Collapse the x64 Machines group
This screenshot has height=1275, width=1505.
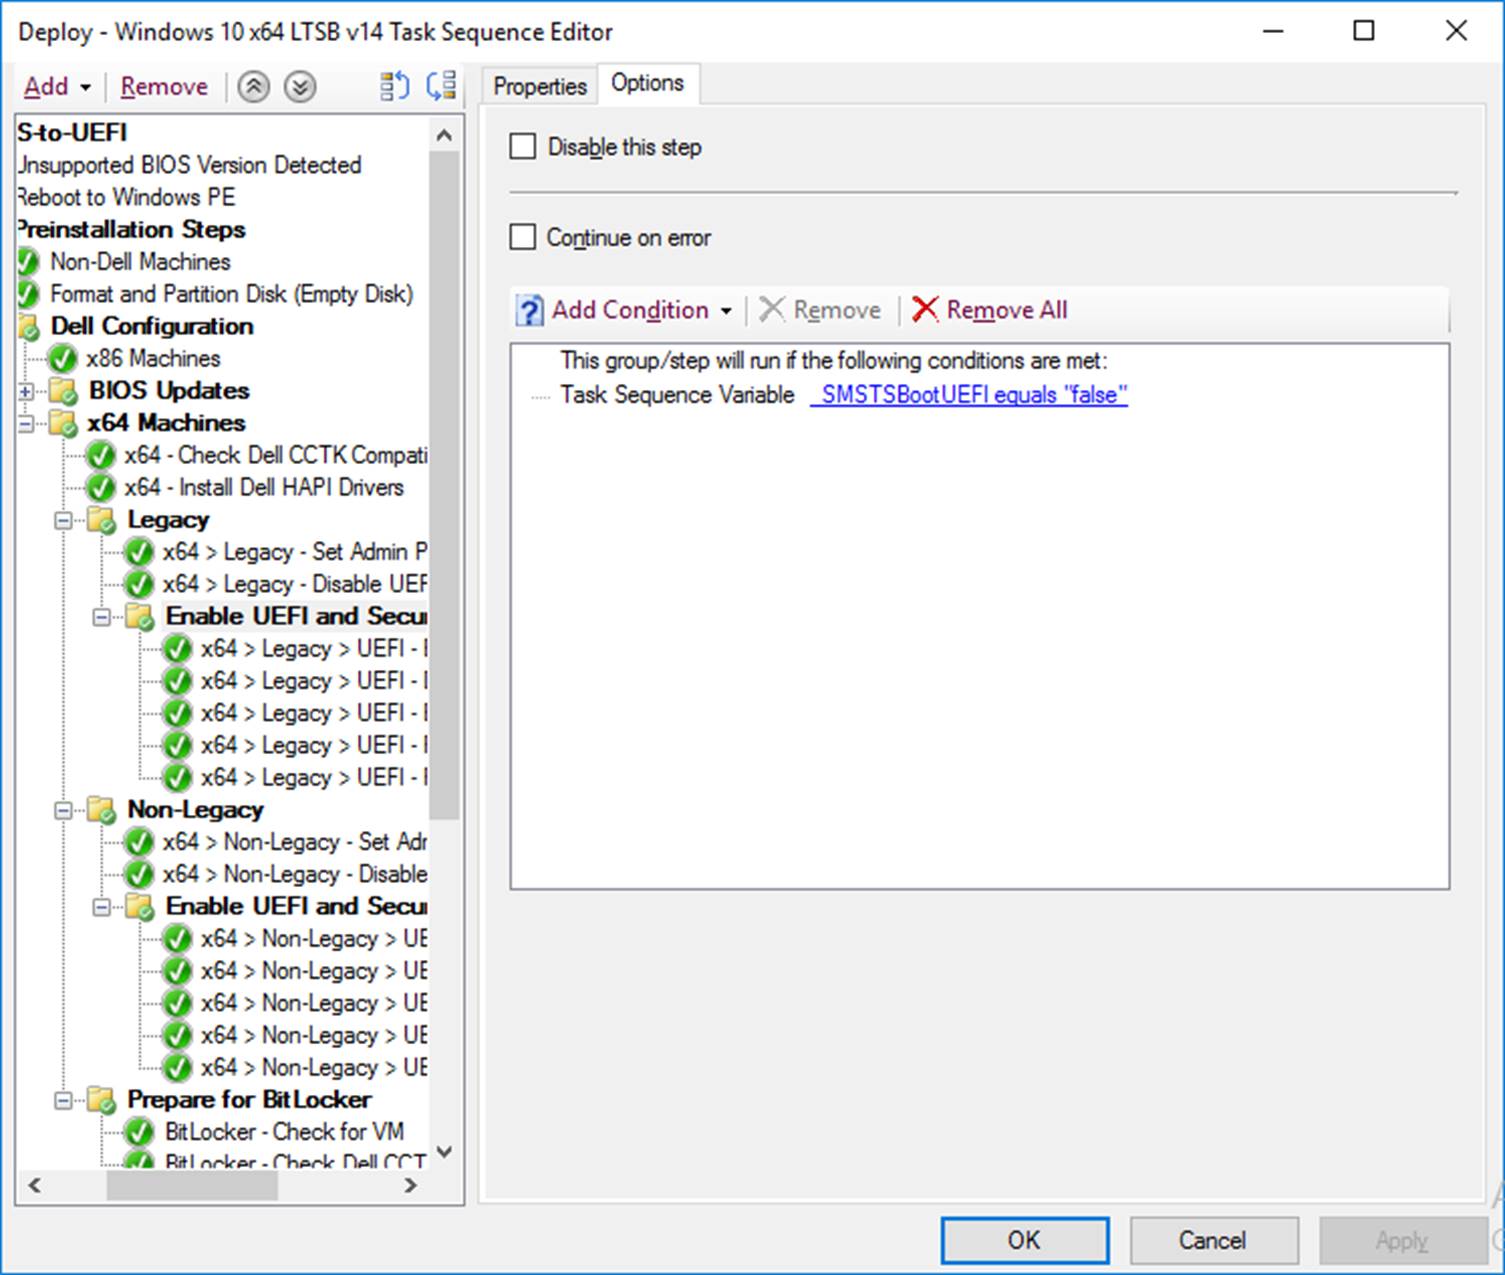pos(26,424)
